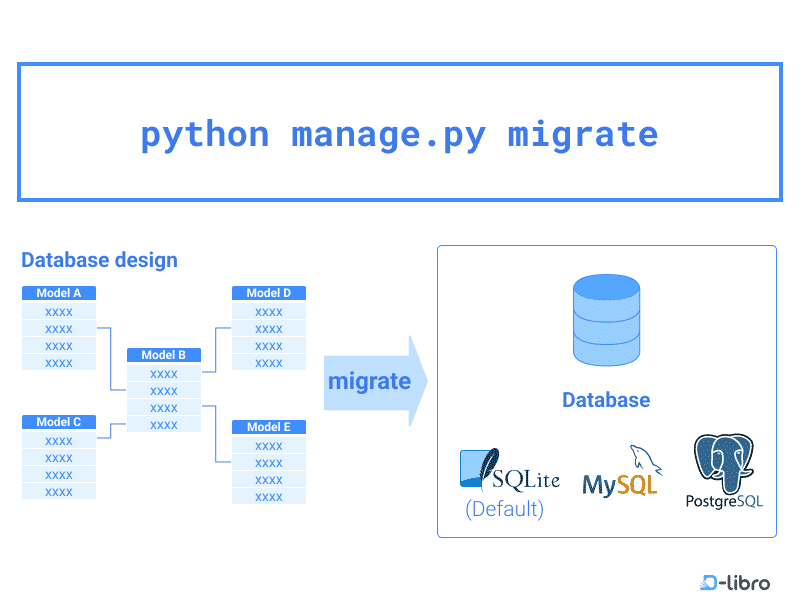This screenshot has height=600, width=800.
Task: Expand the Database design section
Action: point(99,260)
